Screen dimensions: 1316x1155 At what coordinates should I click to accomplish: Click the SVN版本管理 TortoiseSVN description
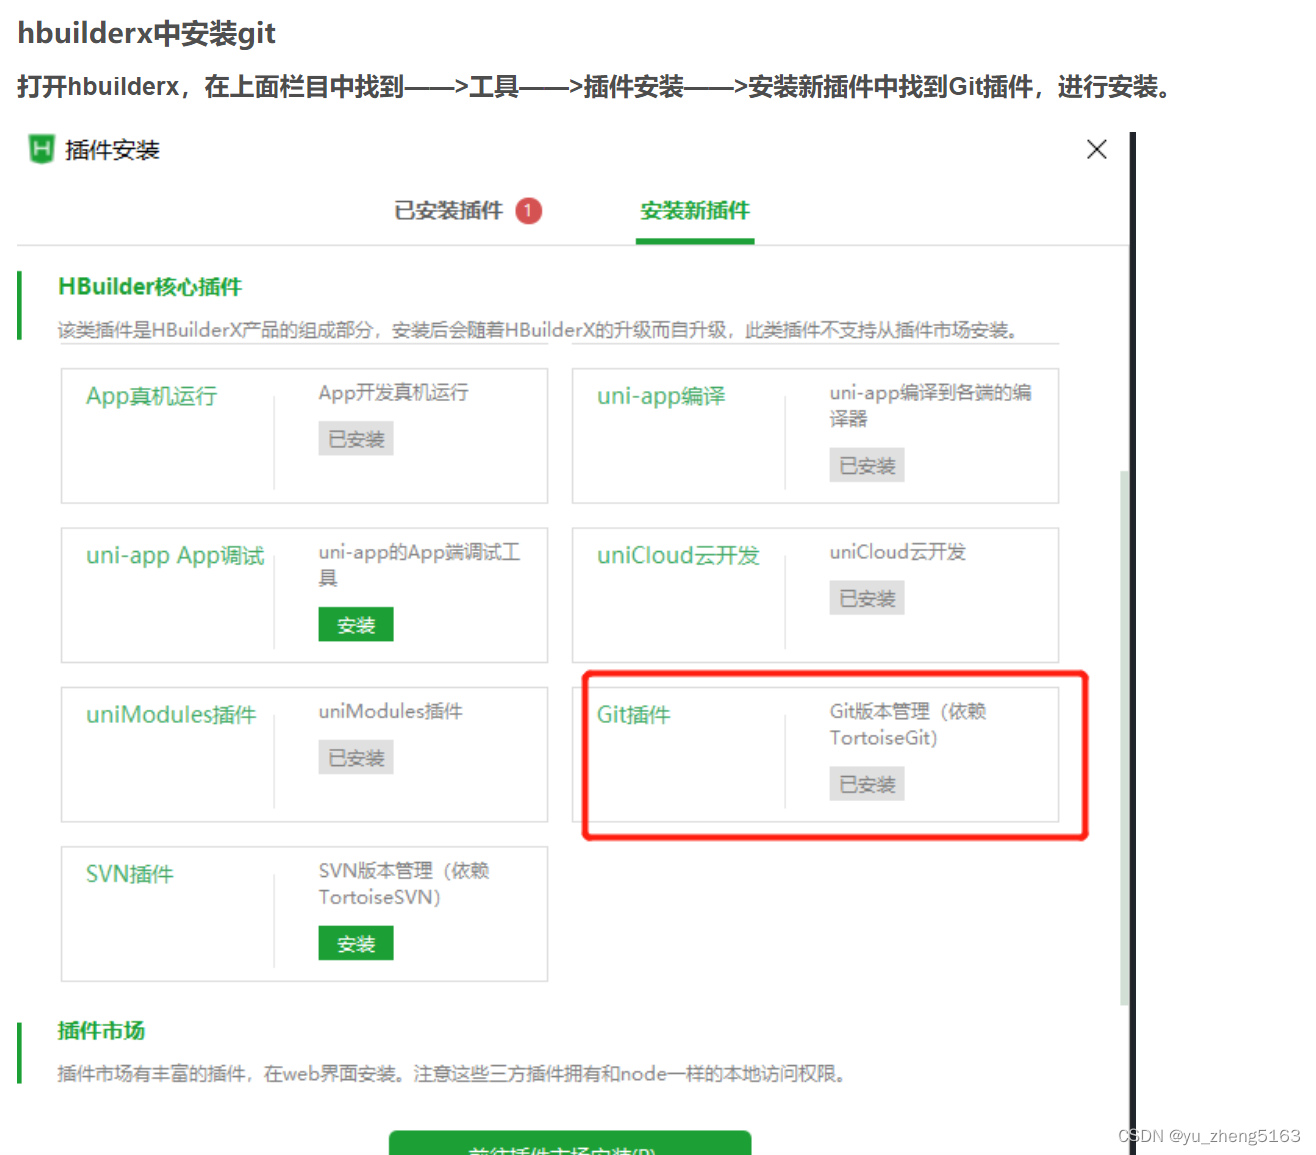point(404,883)
